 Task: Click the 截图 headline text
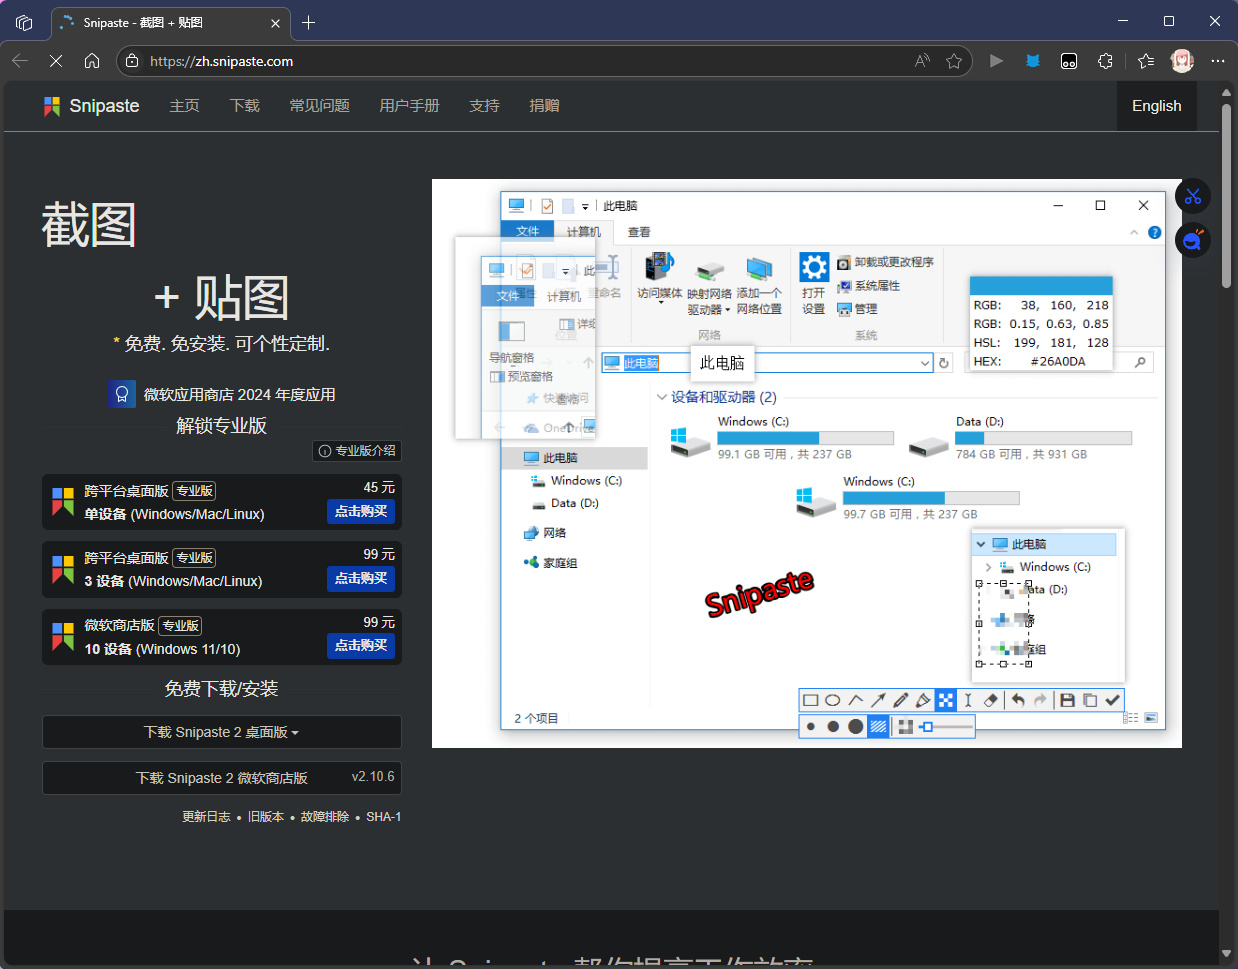point(89,225)
